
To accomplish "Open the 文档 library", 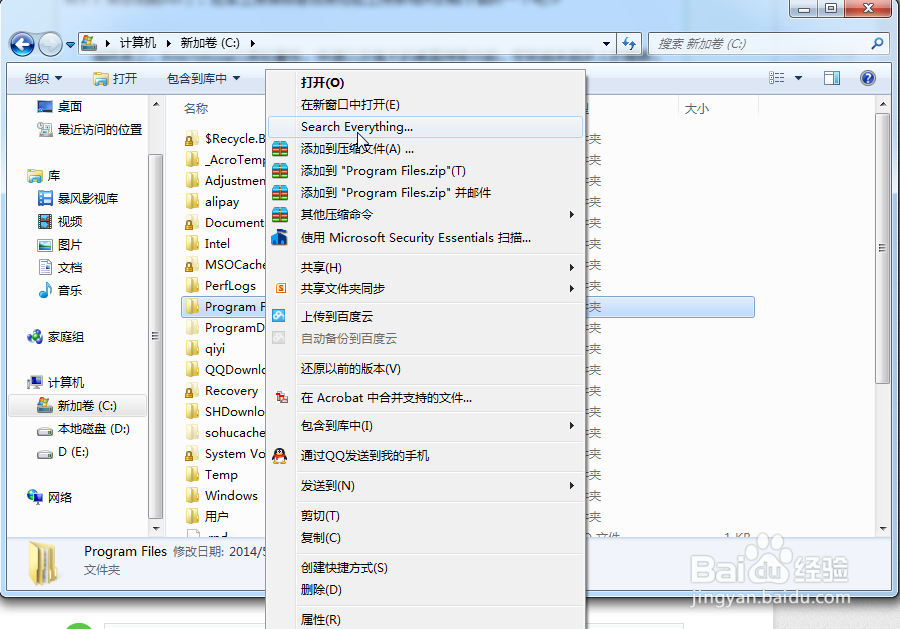I will (x=60, y=267).
